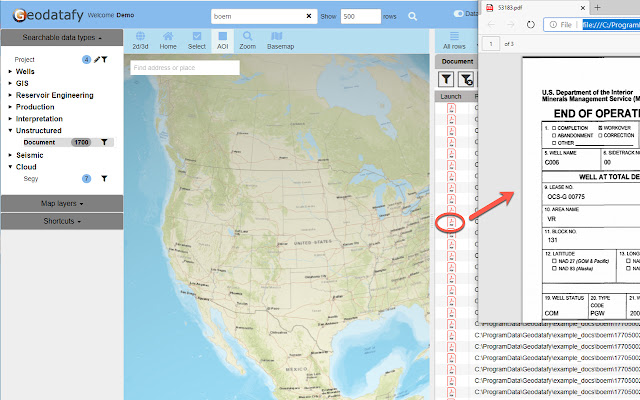The height and width of the screenshot is (400, 640).
Task: Open the Document row filter funnel
Action: click(104, 142)
